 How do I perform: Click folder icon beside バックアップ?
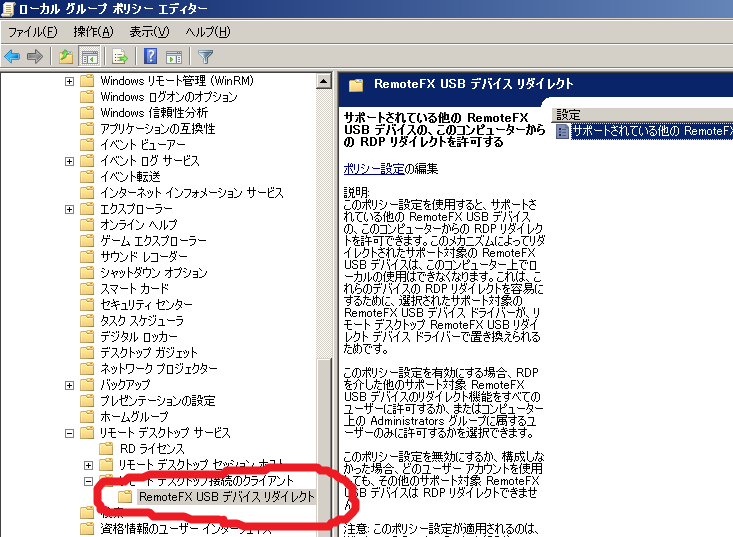pyautogui.click(x=87, y=385)
